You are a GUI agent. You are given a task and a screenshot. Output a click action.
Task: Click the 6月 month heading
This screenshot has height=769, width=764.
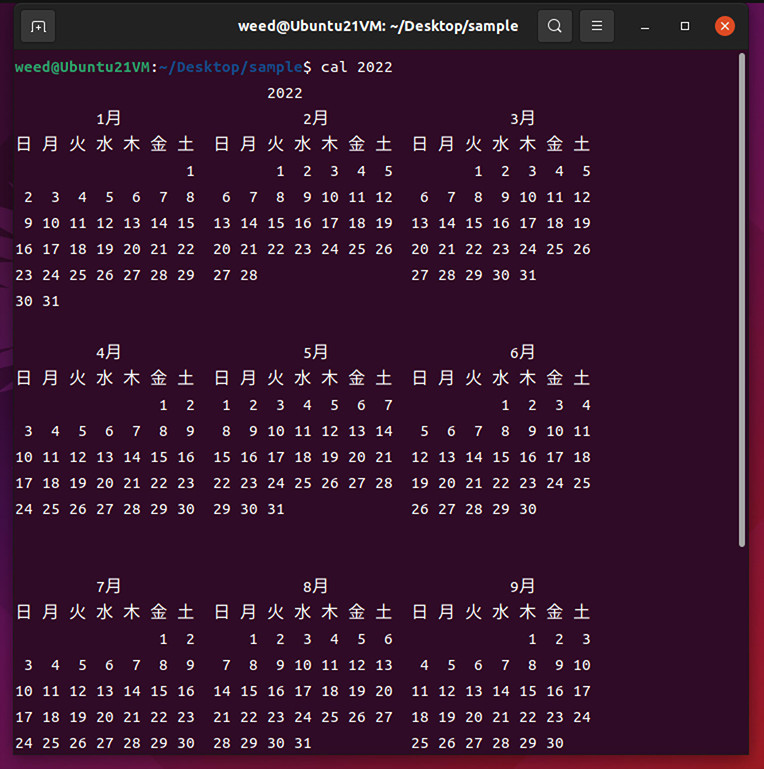(522, 352)
